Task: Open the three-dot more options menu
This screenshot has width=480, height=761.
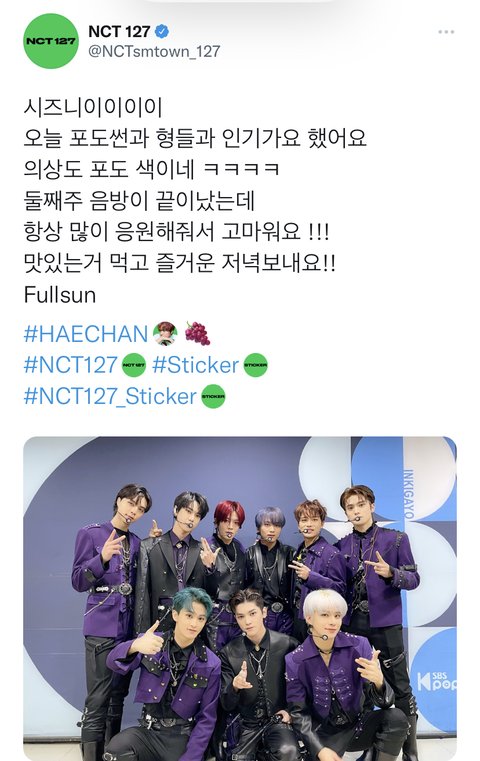Action: (x=446, y=32)
